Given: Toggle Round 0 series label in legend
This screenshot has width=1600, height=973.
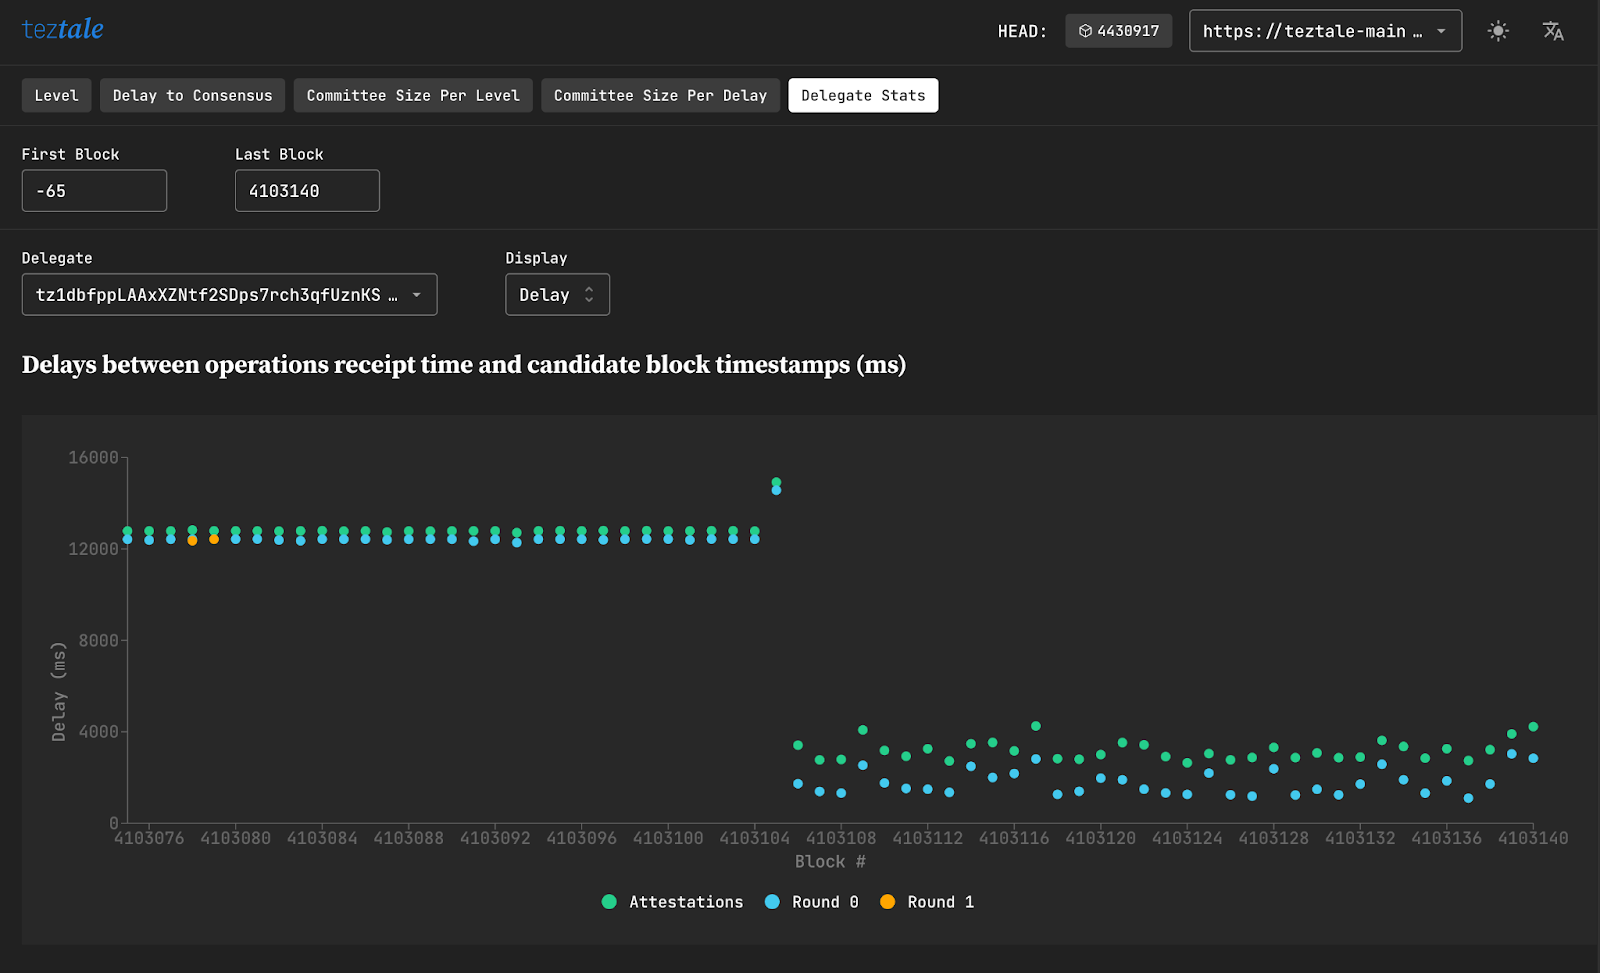Looking at the screenshot, I should [x=825, y=902].
